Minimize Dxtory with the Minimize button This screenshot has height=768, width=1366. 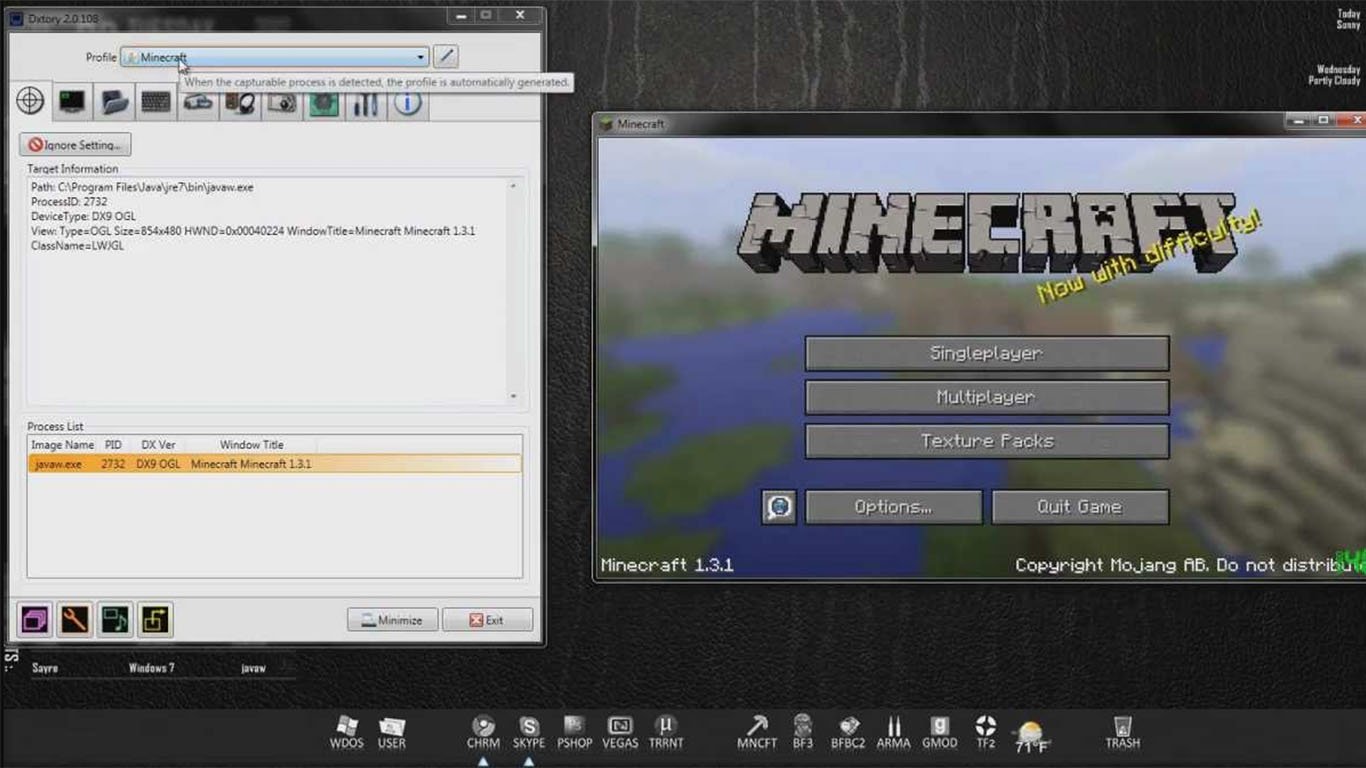point(392,620)
